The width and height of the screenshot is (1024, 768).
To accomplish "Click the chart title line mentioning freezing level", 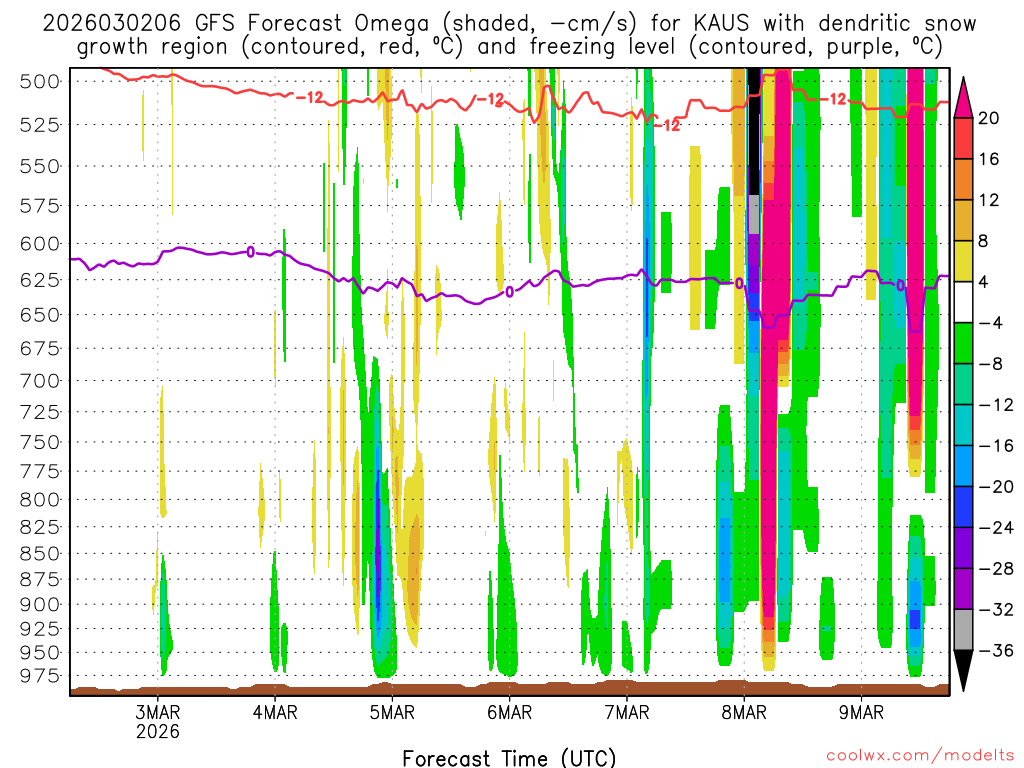I will (509, 46).
